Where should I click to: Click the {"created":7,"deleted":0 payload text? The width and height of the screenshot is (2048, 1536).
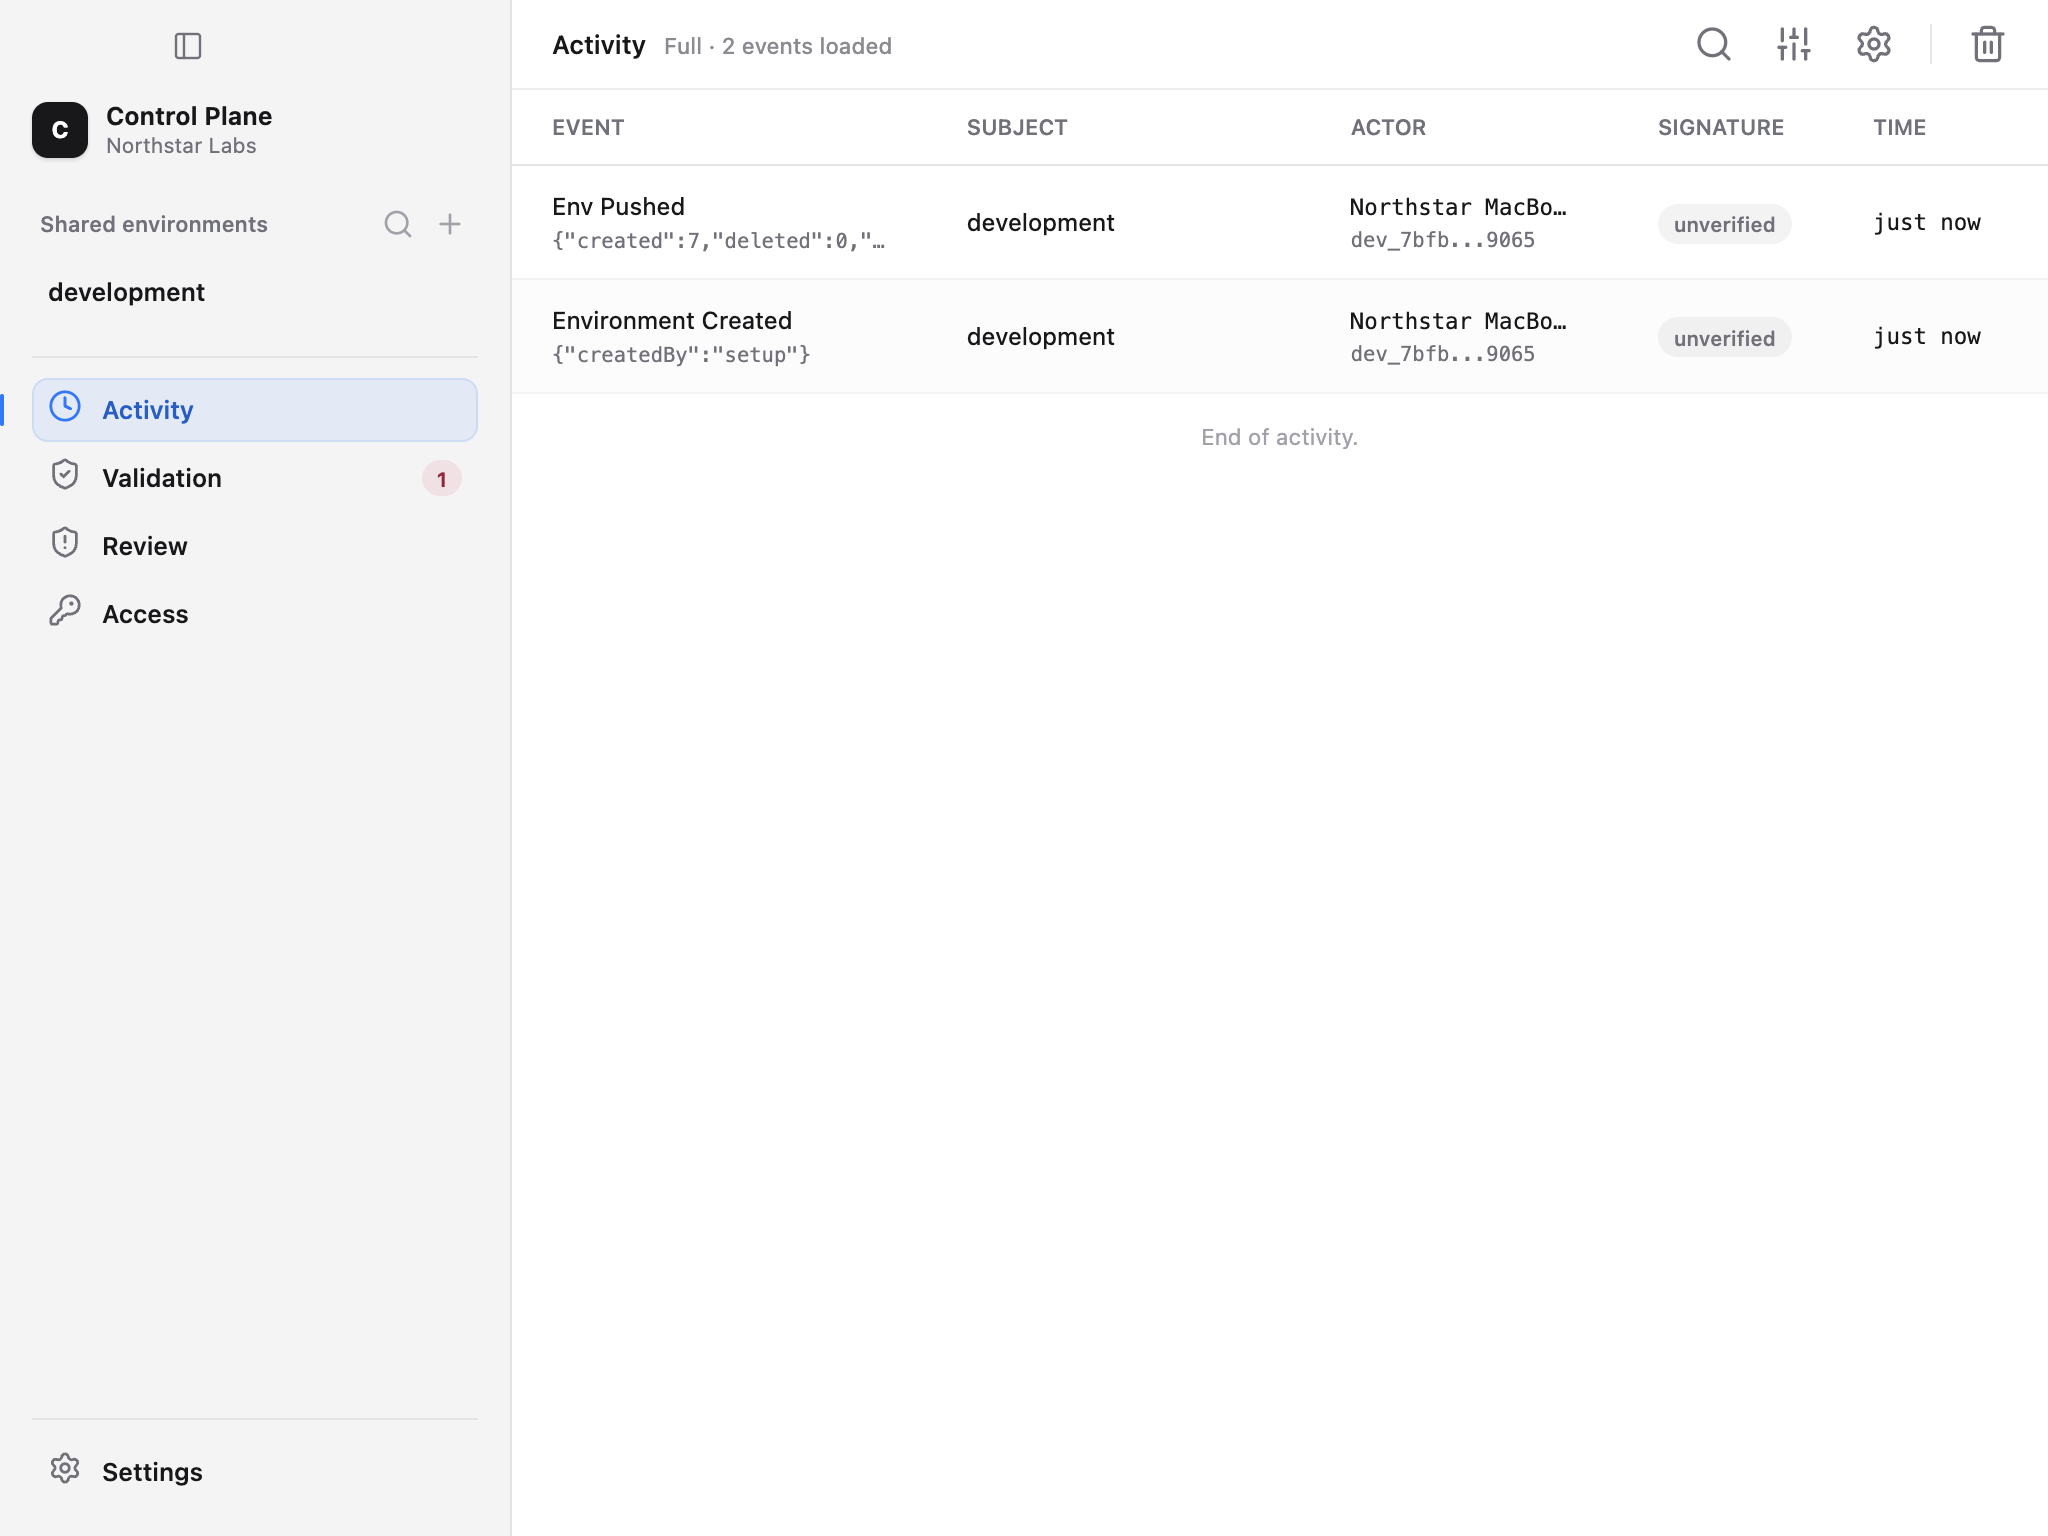pyautogui.click(x=719, y=241)
